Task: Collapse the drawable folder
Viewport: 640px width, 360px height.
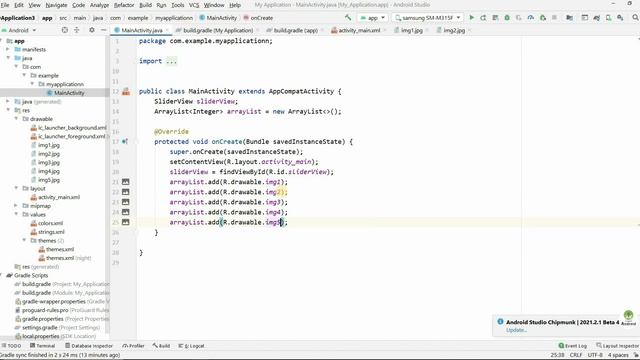Action: click(16, 119)
